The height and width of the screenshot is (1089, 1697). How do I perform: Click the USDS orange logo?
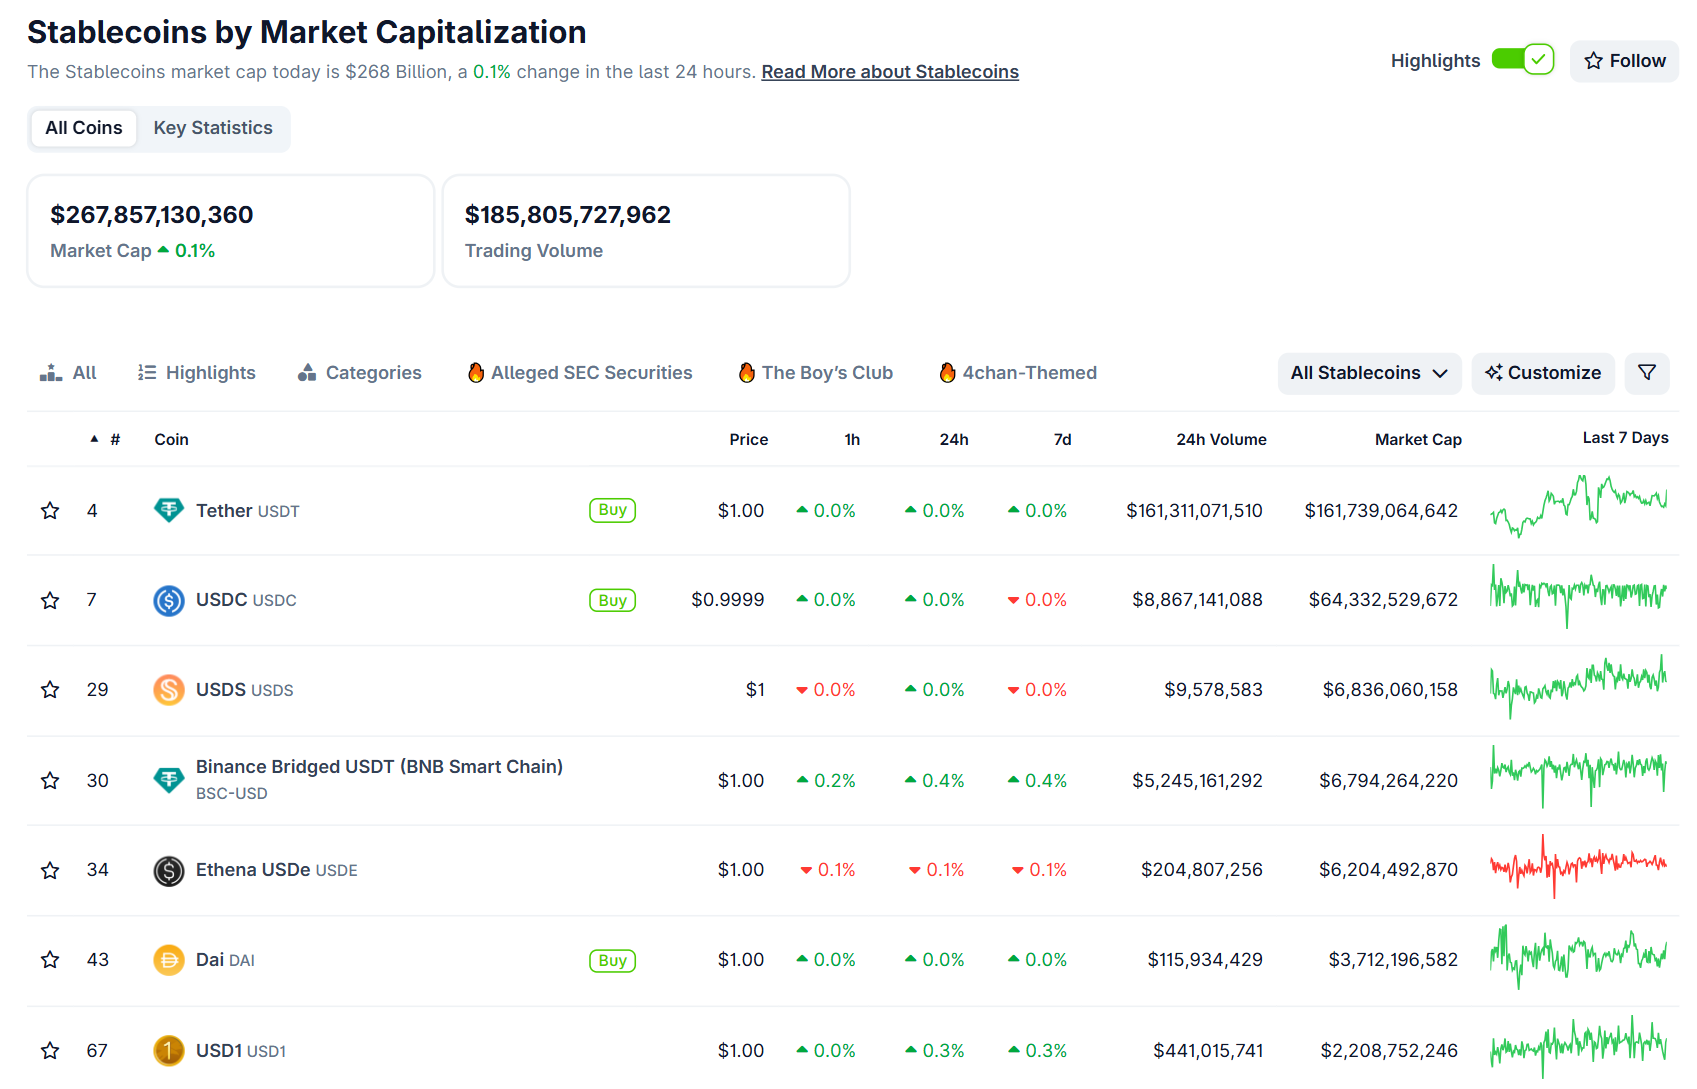[x=169, y=690]
